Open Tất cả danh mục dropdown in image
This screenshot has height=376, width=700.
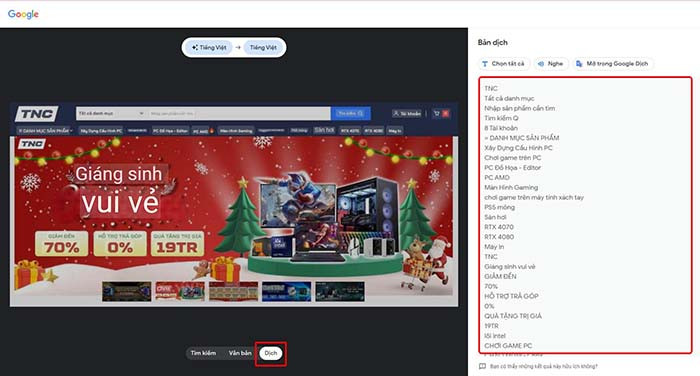111,113
